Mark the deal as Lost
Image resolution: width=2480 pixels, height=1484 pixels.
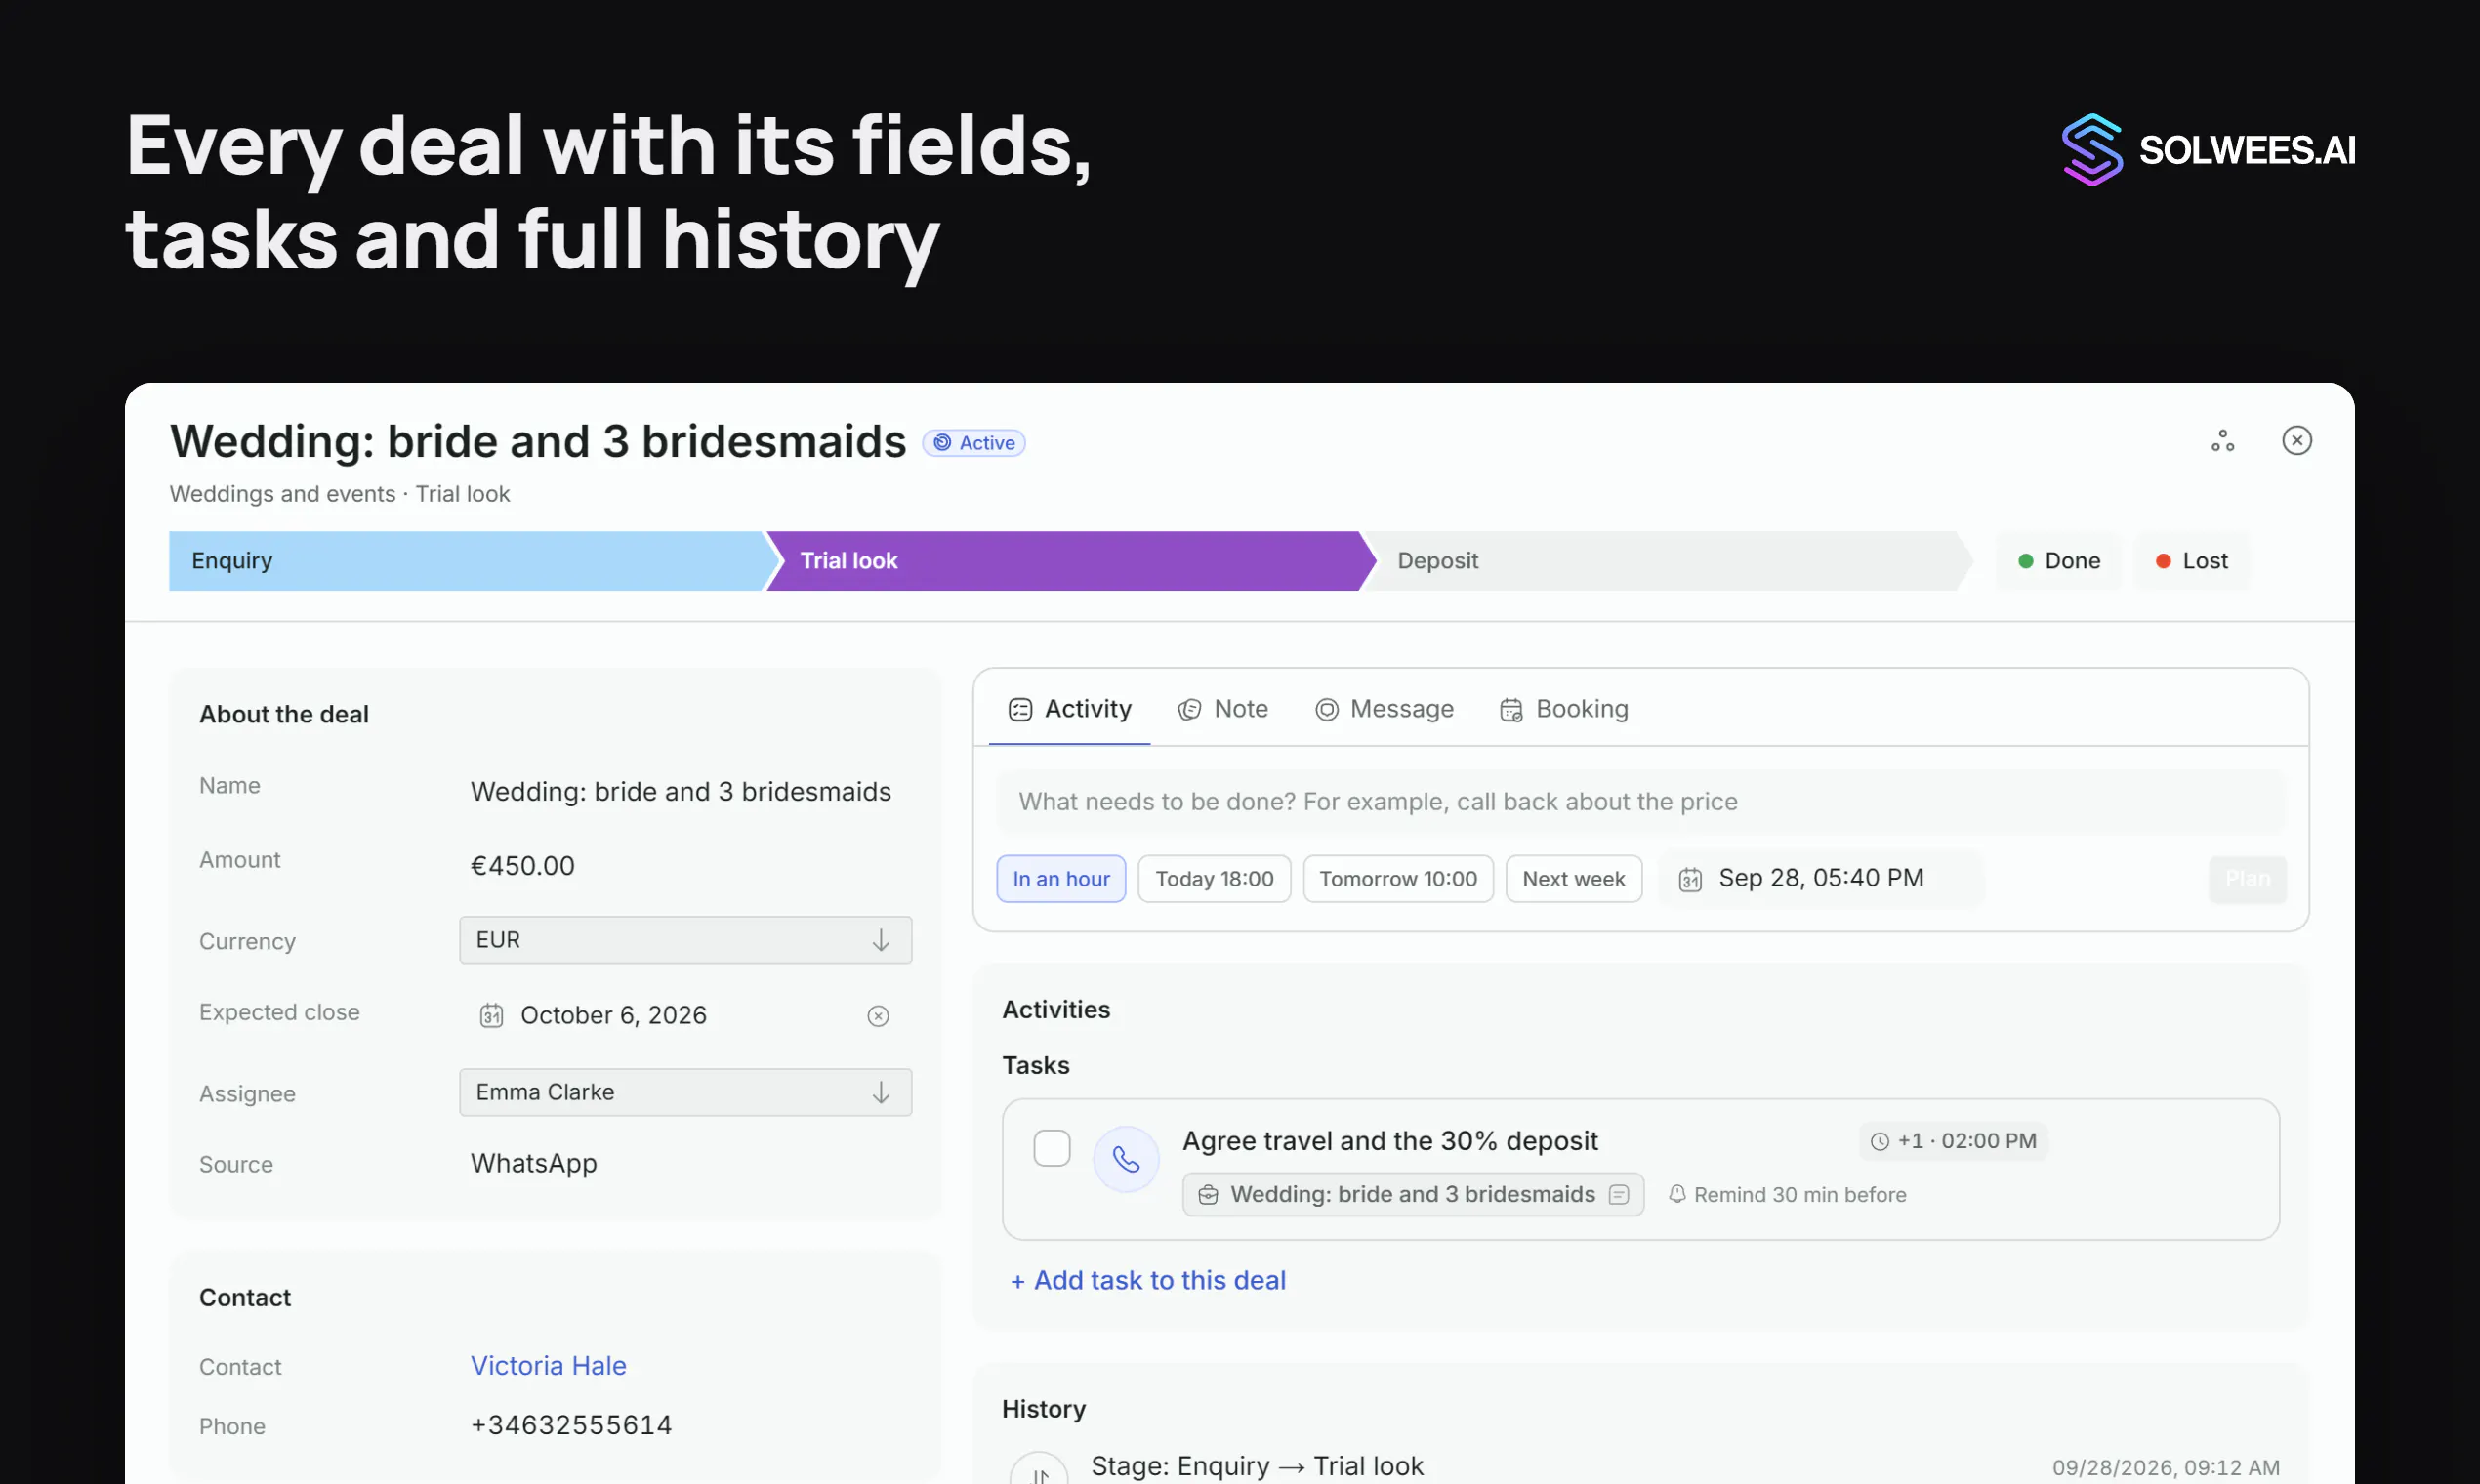pyautogui.click(x=2192, y=561)
